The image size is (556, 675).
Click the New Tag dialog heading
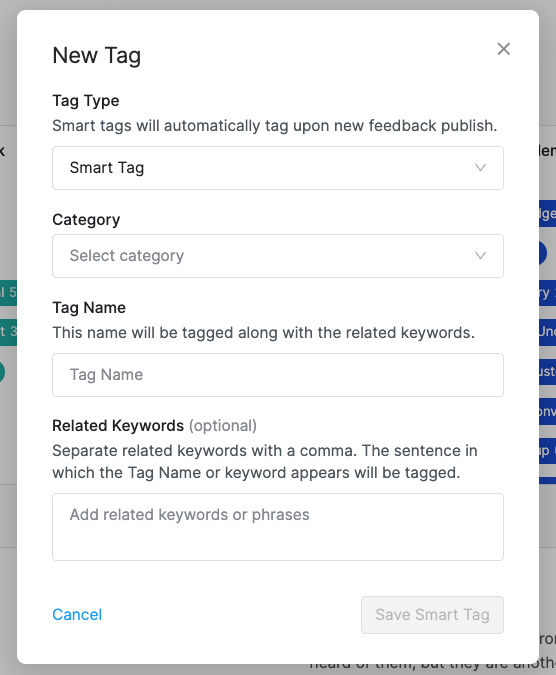tap(96, 56)
